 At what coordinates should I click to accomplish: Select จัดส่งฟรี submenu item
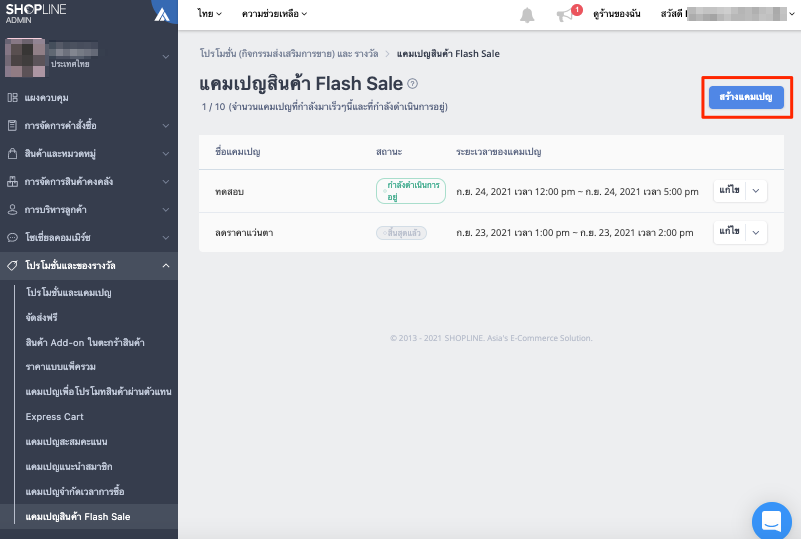point(41,317)
